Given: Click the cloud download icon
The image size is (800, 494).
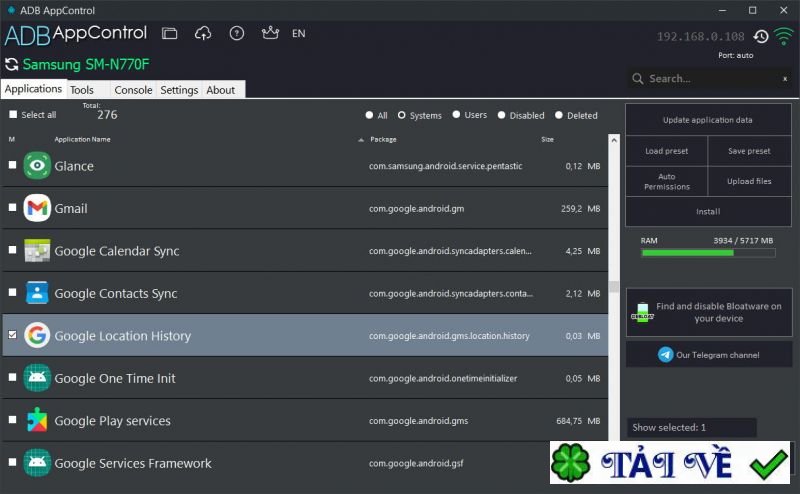Looking at the screenshot, I should coord(203,33).
